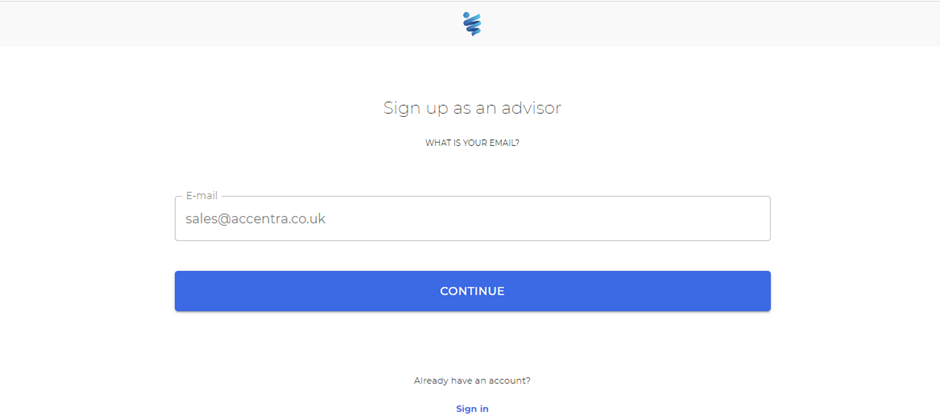Click the 'sales' portion of the email address

coord(199,219)
